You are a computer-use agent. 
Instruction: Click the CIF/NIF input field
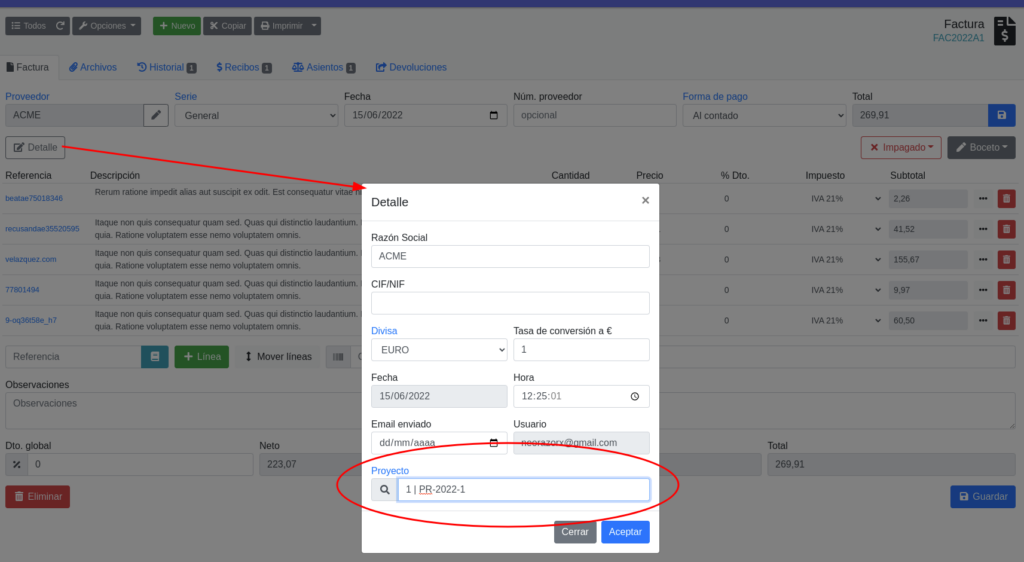pyautogui.click(x=510, y=303)
